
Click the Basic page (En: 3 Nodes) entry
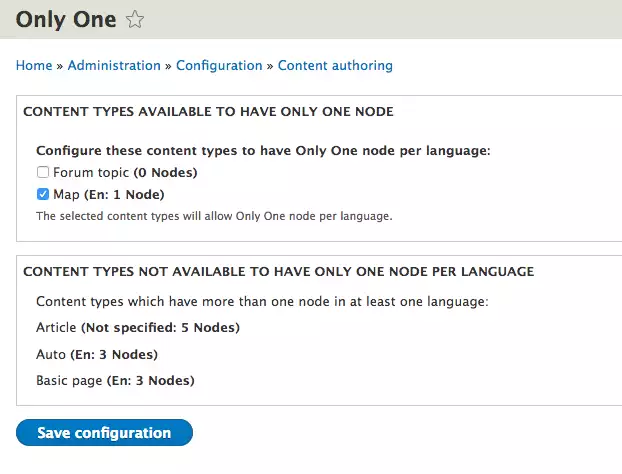coord(115,380)
